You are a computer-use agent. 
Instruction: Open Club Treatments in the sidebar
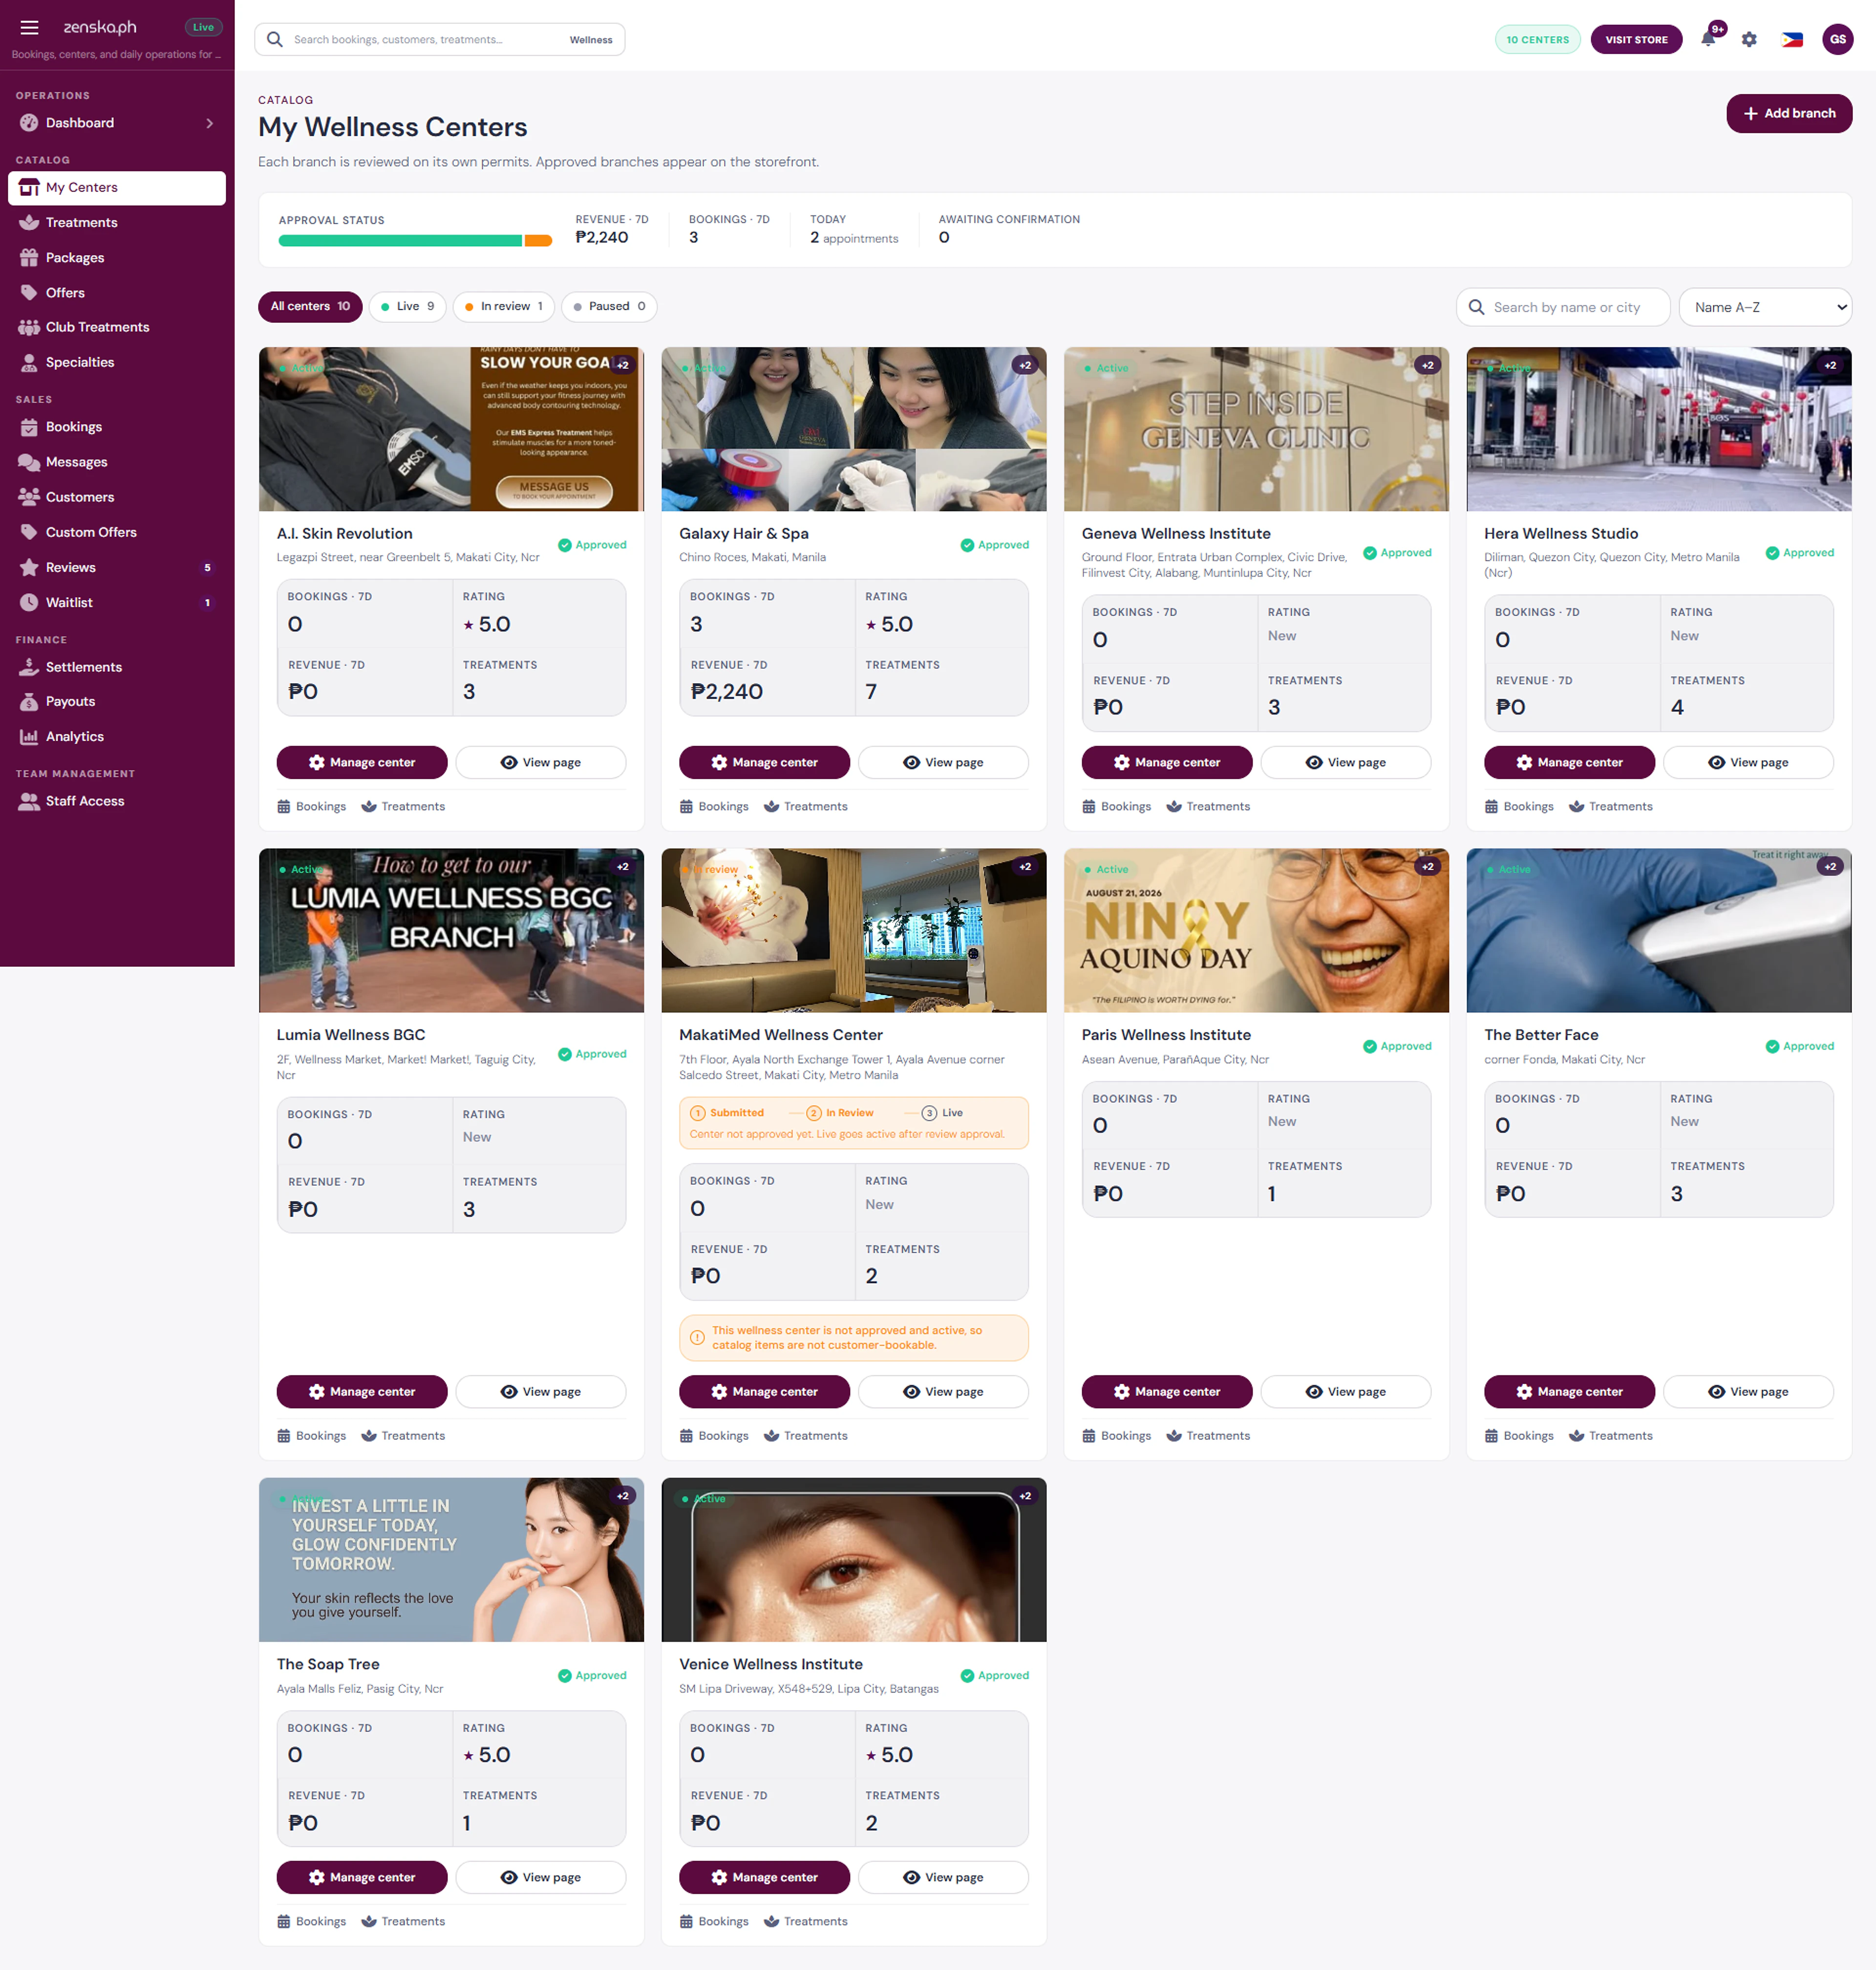117,327
